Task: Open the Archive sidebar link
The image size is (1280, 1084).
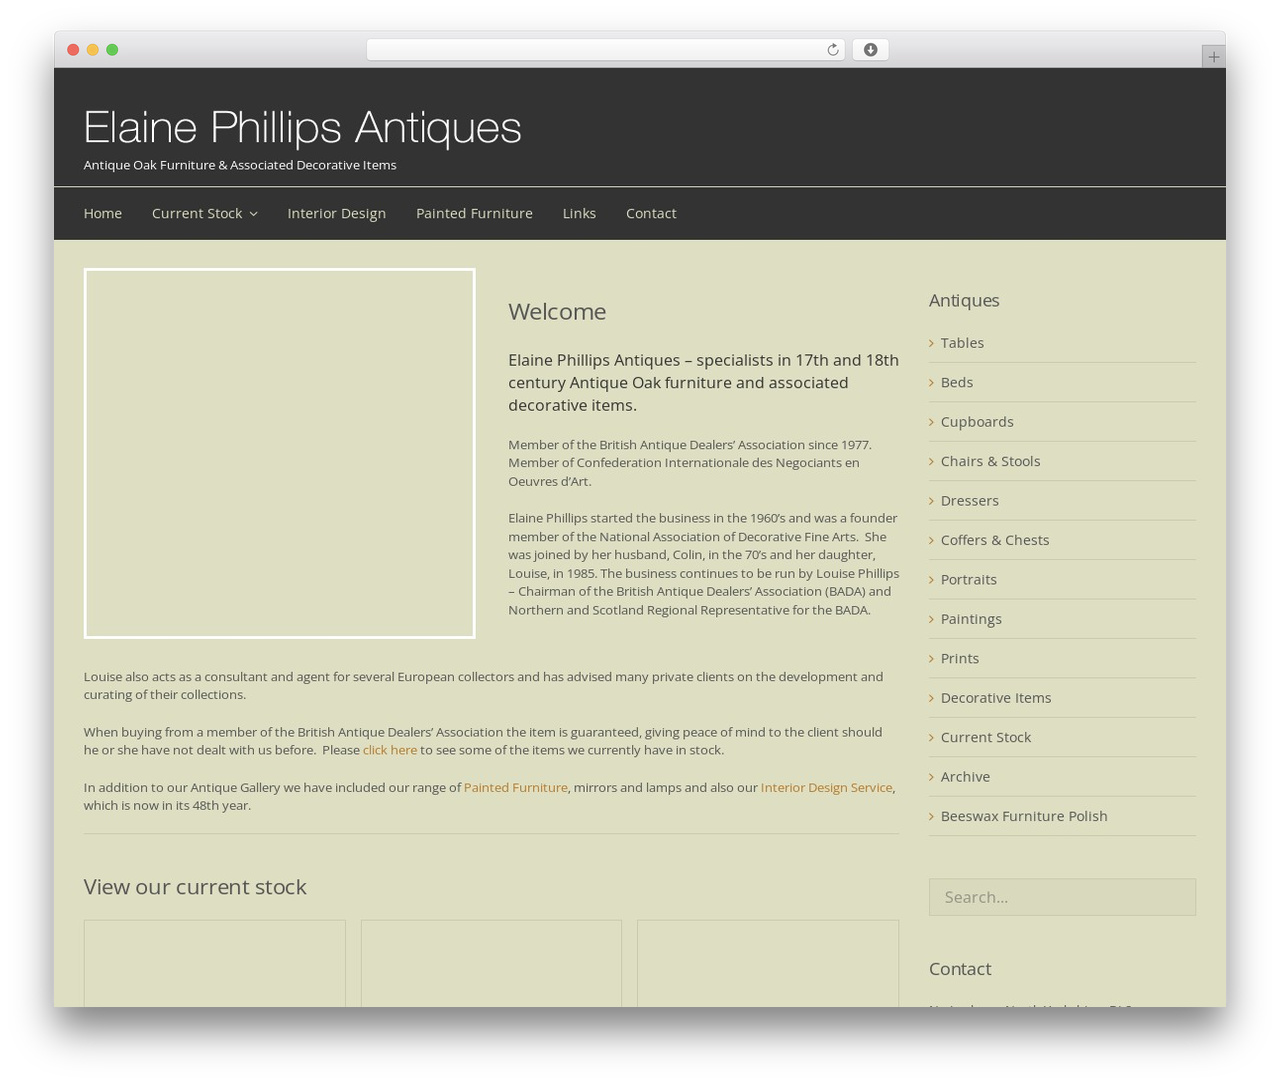Action: 965,777
